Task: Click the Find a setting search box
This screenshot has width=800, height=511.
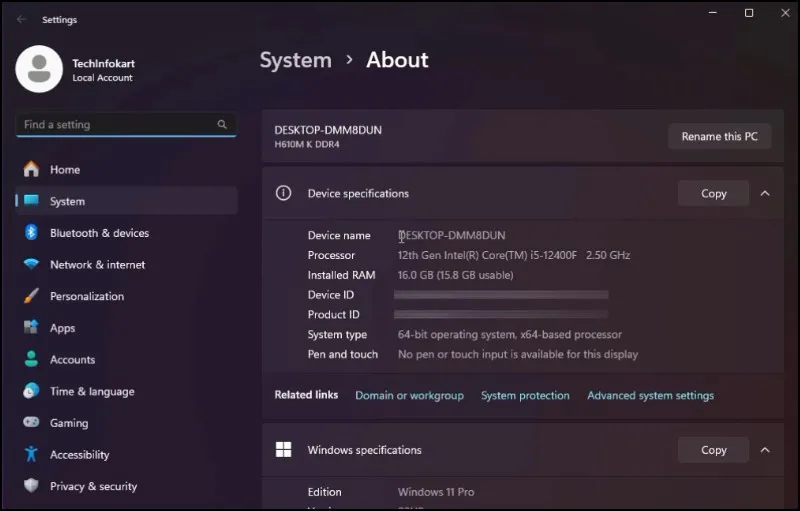Action: coord(126,124)
